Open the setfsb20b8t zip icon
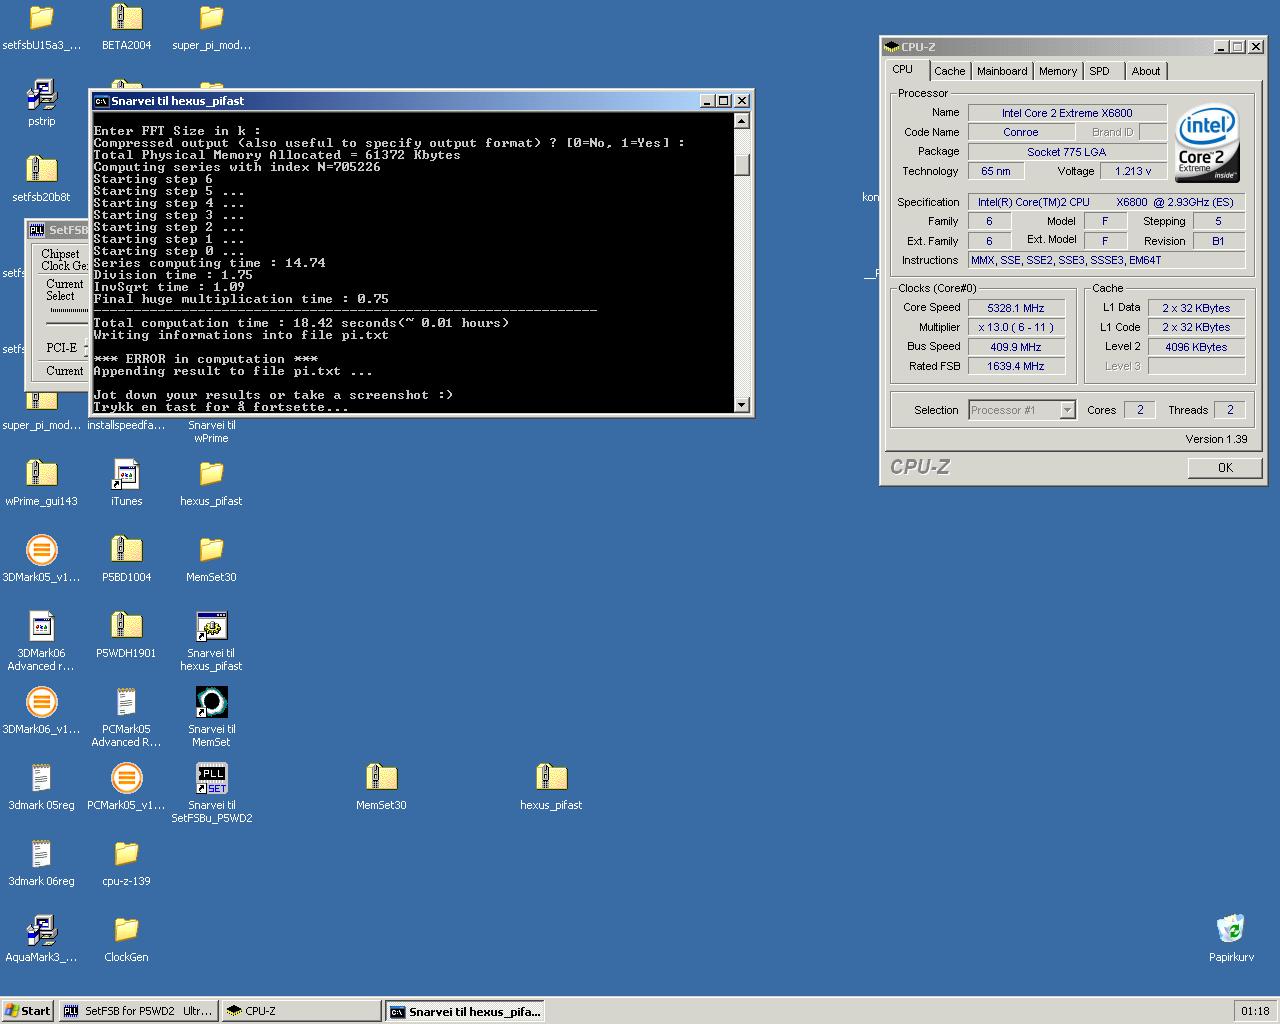The height and width of the screenshot is (1024, 1280). pyautogui.click(x=41, y=170)
